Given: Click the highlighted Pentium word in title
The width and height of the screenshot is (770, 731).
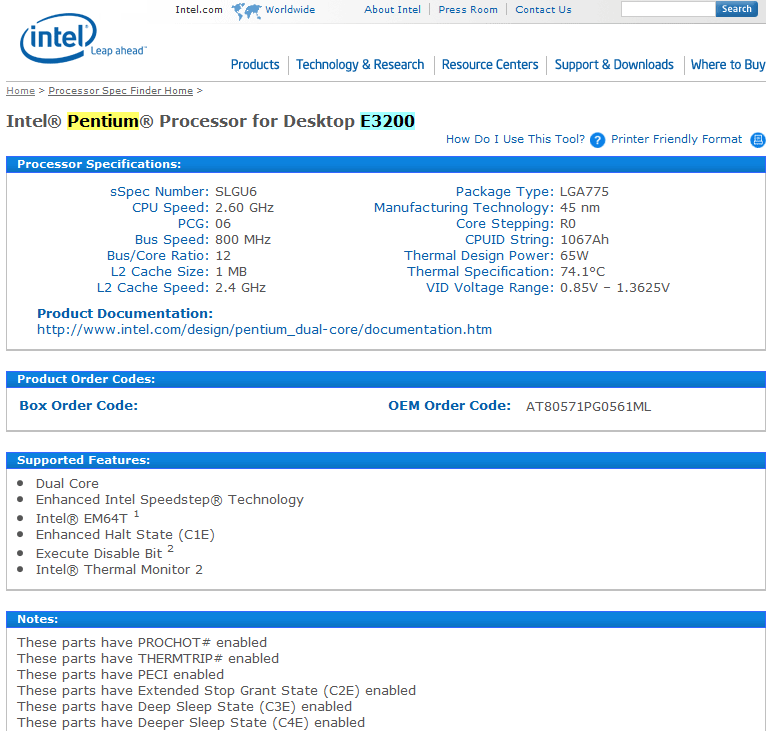Looking at the screenshot, I should click(103, 121).
